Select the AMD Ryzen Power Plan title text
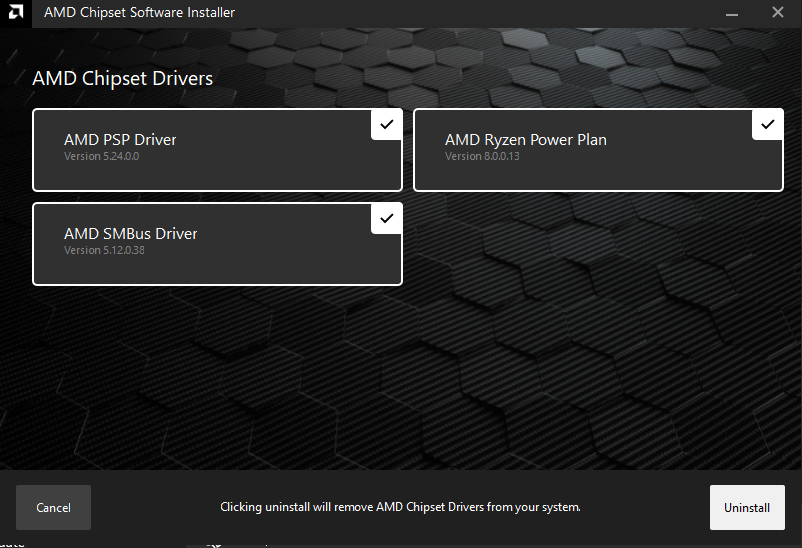Viewport: 802px width, 548px height. (526, 140)
